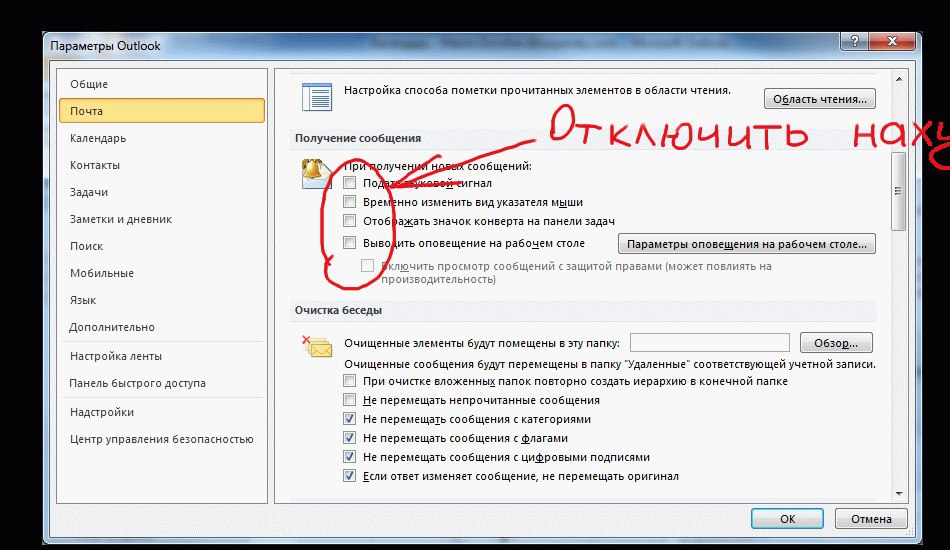The width and height of the screenshot is (950, 550).
Task: Click the scrollbar up arrow
Action: coord(899,79)
